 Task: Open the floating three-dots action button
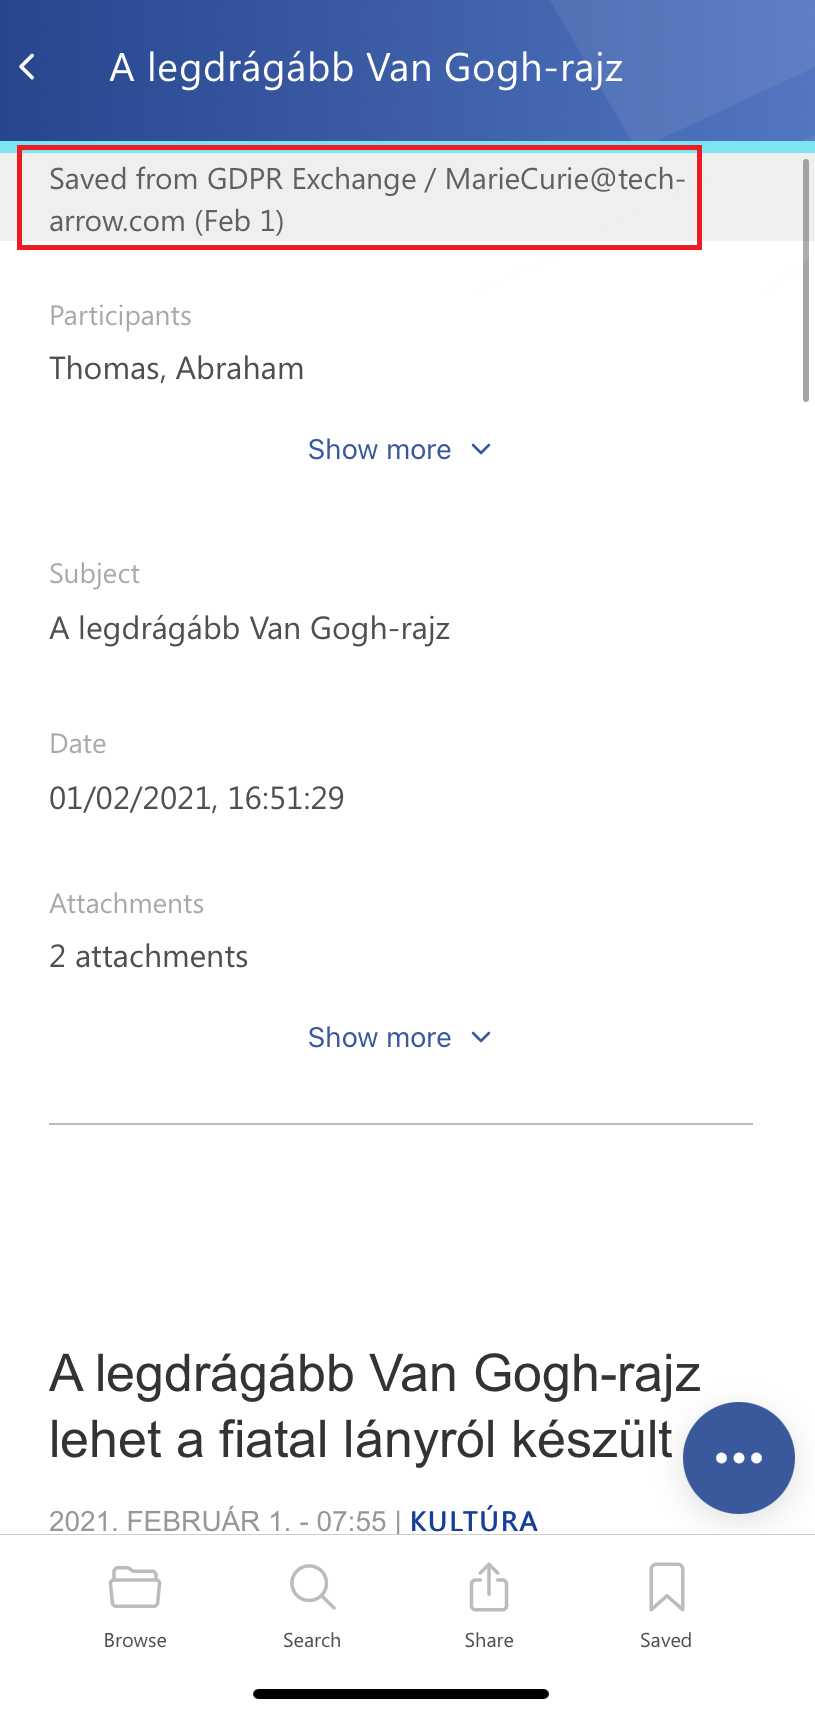coord(738,1458)
